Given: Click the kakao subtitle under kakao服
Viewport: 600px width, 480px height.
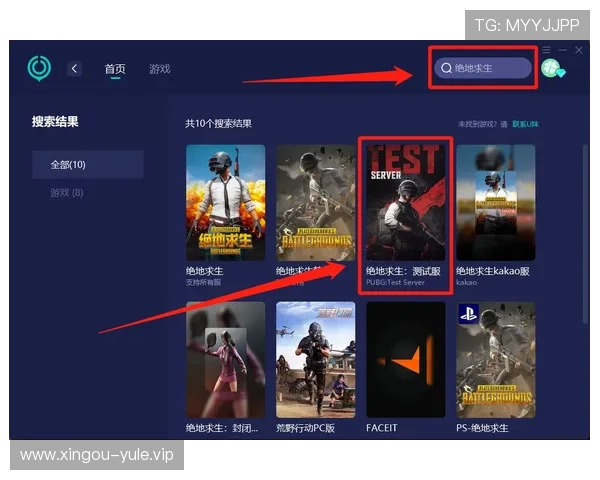Looking at the screenshot, I should (x=466, y=282).
